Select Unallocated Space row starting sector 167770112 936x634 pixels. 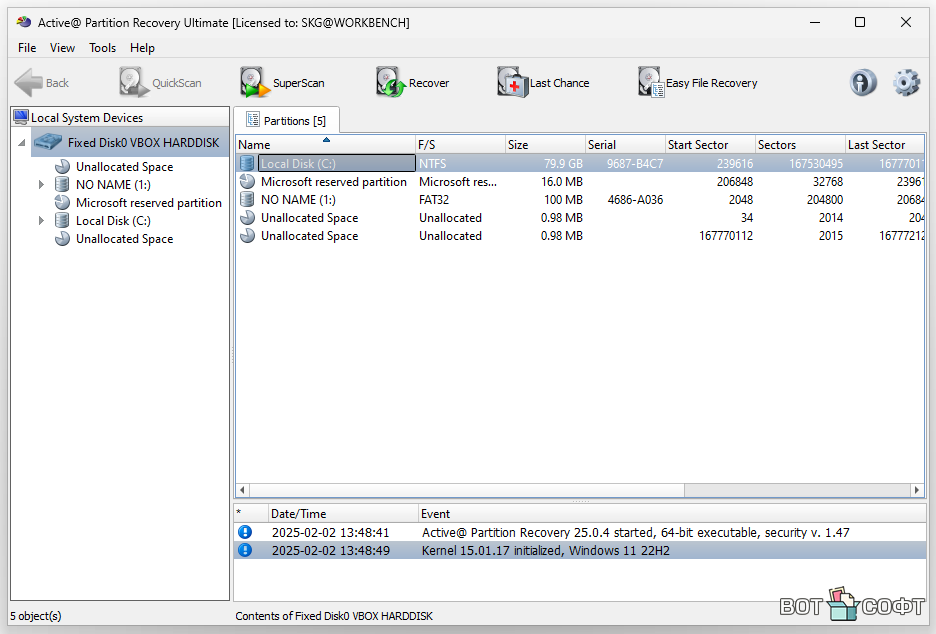point(580,236)
